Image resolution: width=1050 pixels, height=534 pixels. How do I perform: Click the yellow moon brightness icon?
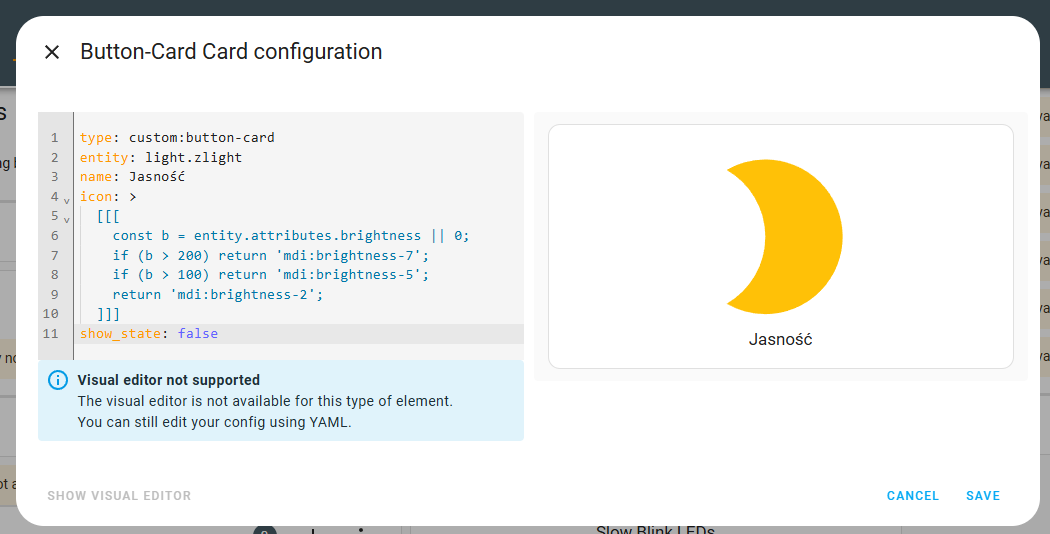click(x=784, y=237)
